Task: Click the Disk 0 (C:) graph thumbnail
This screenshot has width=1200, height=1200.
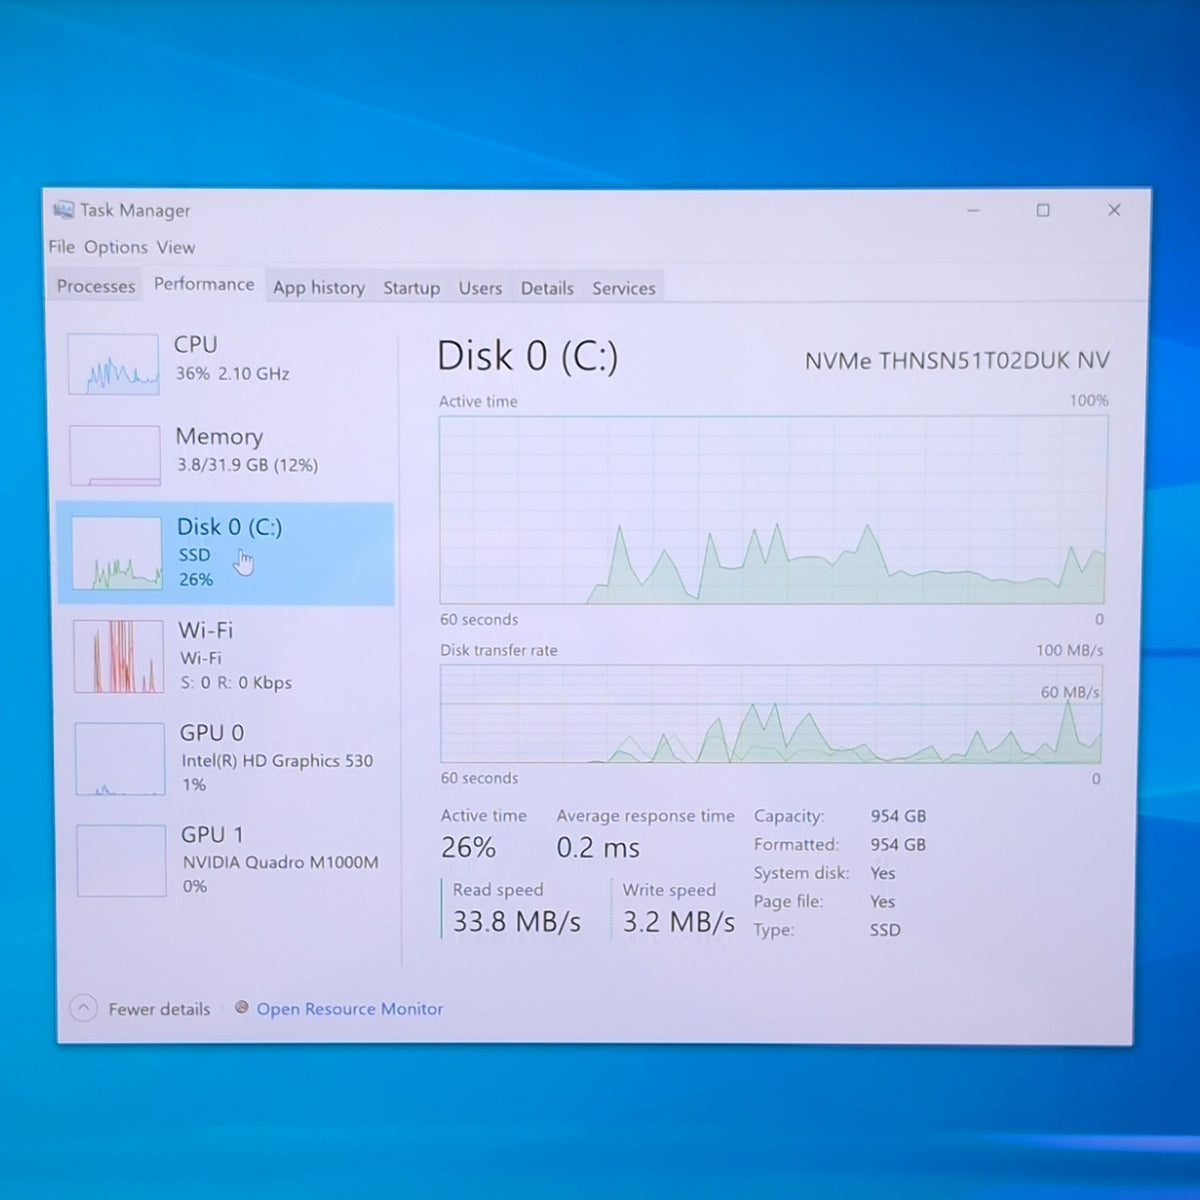Action: click(x=117, y=553)
